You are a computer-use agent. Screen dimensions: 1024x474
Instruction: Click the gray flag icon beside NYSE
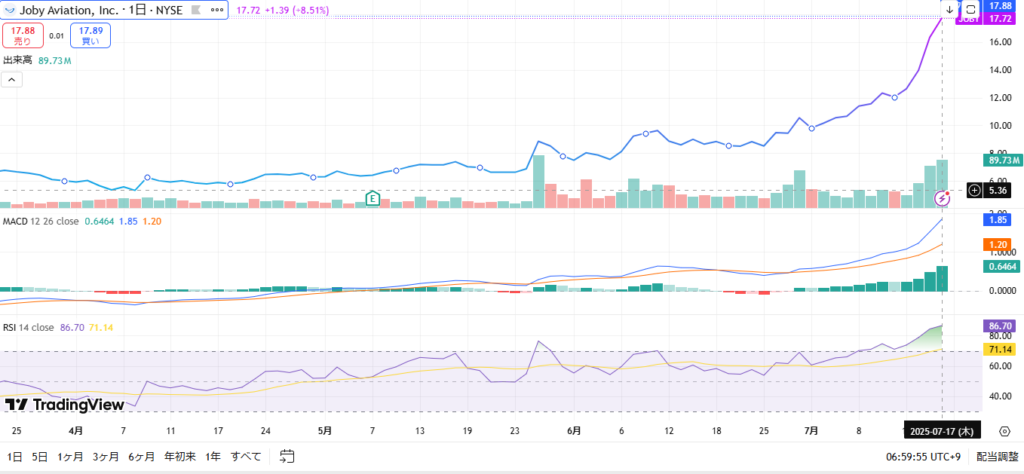tap(195, 10)
